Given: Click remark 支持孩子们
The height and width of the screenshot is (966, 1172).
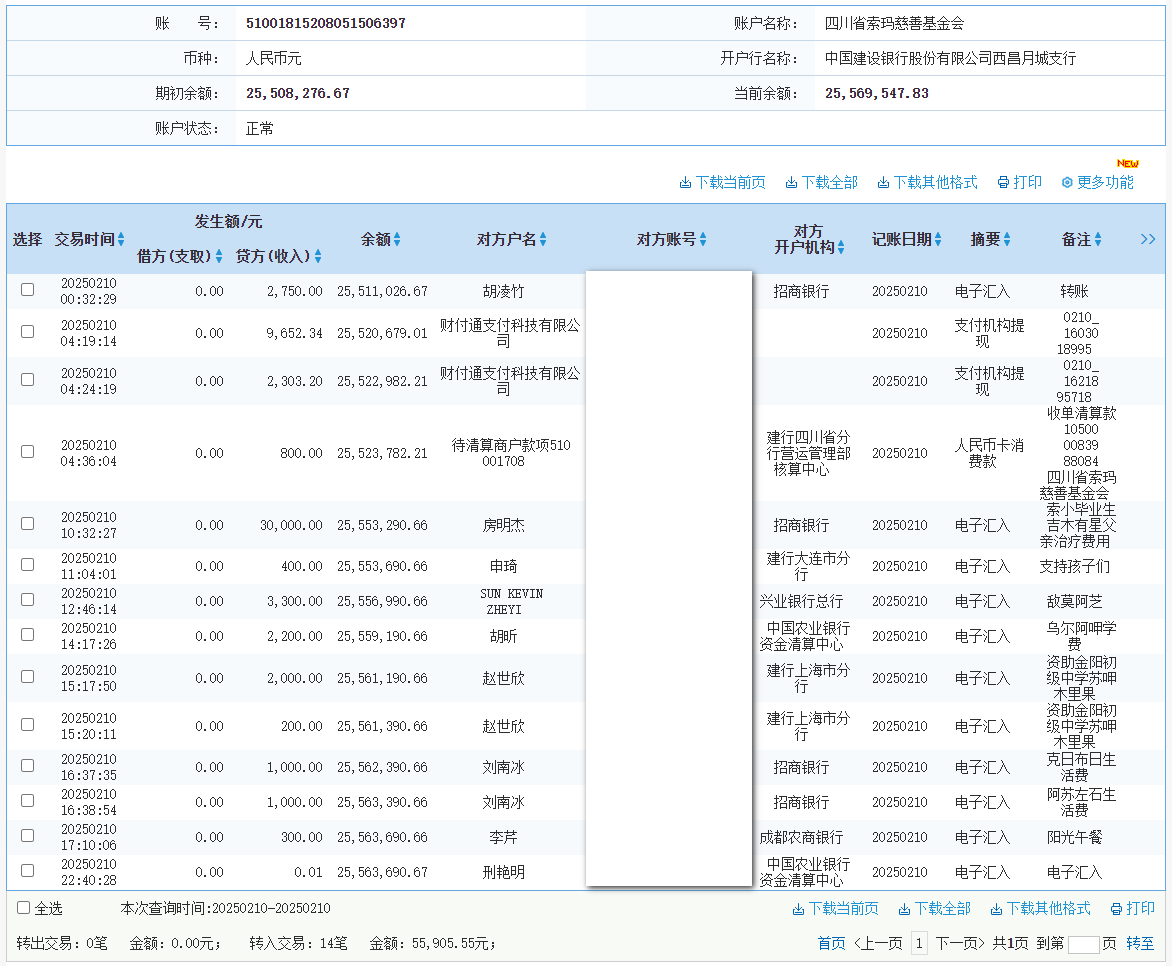Looking at the screenshot, I should [1075, 567].
